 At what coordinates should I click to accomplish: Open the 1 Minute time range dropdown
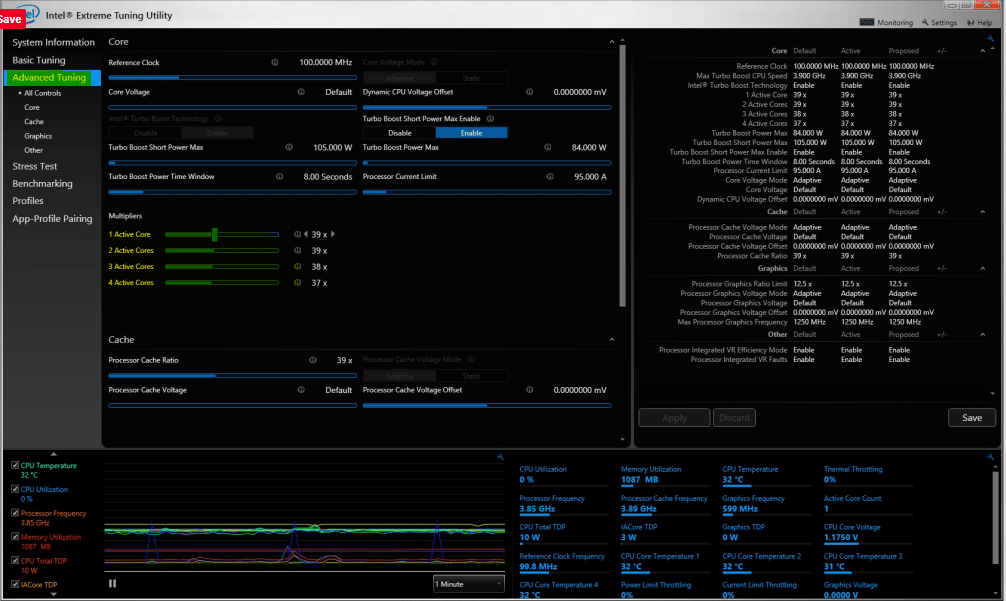[x=469, y=583]
